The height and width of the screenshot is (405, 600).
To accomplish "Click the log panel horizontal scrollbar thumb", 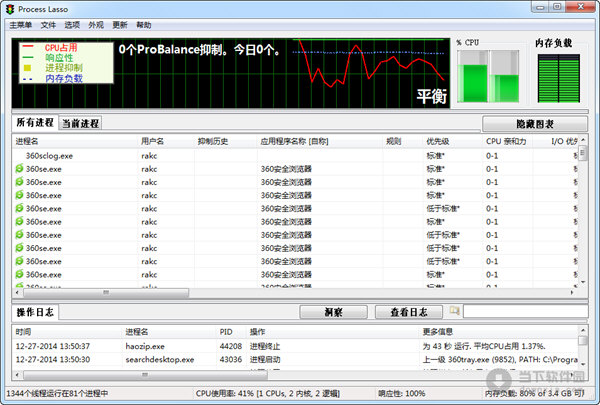I will [x=145, y=375].
